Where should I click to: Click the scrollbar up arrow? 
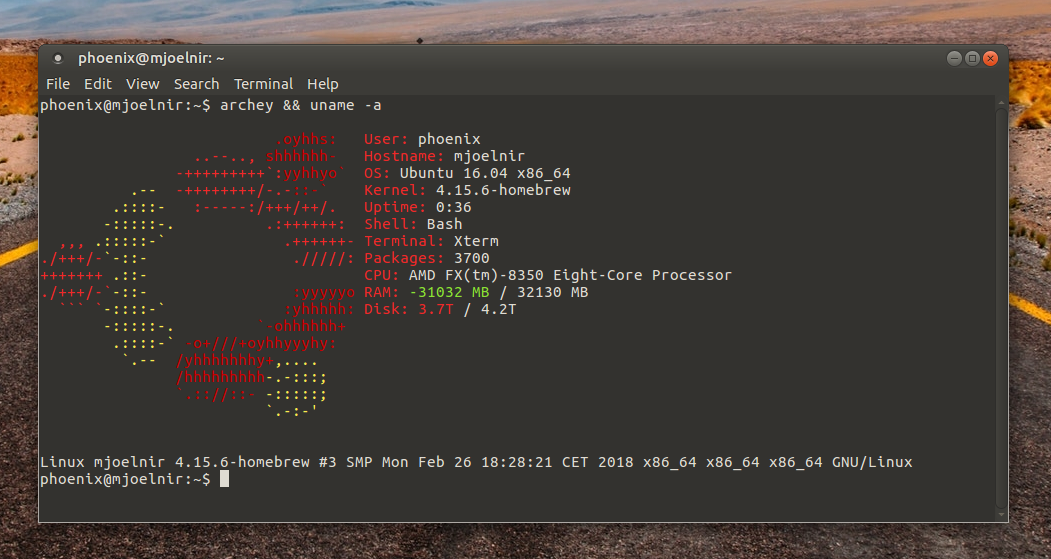coord(1001,103)
